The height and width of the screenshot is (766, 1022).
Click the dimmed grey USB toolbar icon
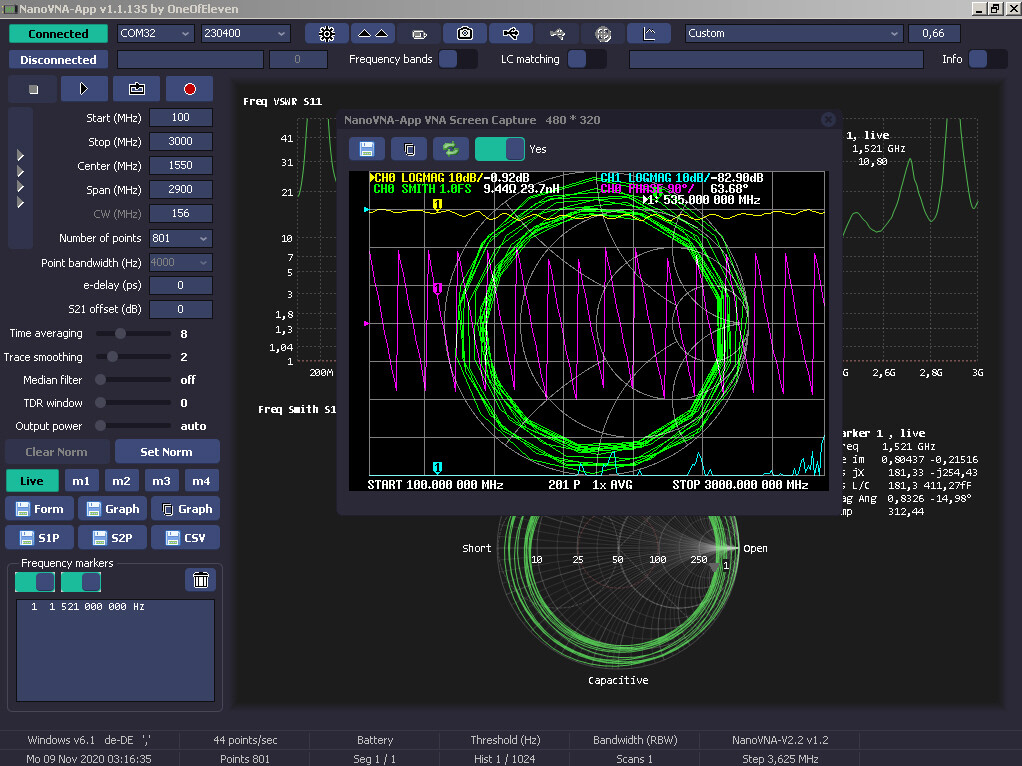pyautogui.click(x=557, y=33)
